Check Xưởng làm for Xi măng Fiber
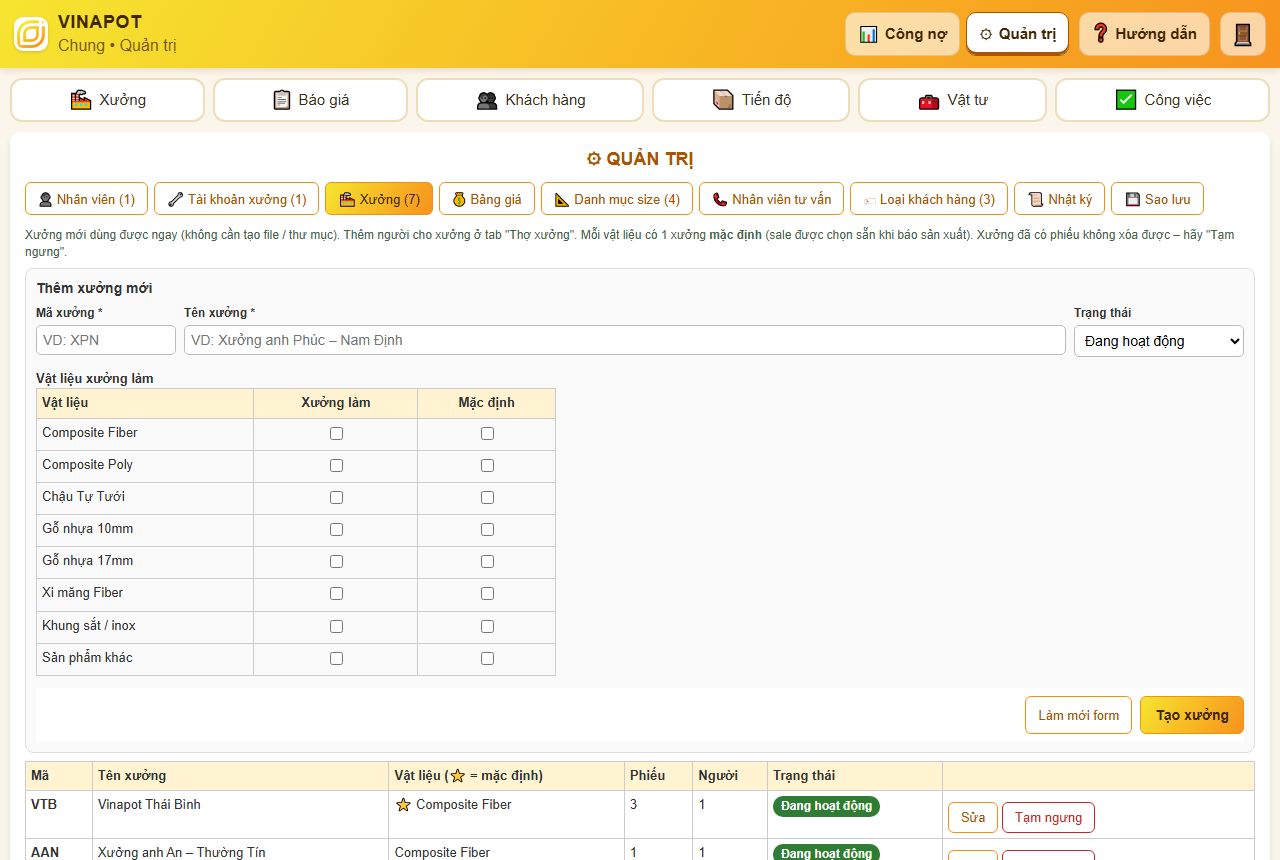 click(x=336, y=593)
